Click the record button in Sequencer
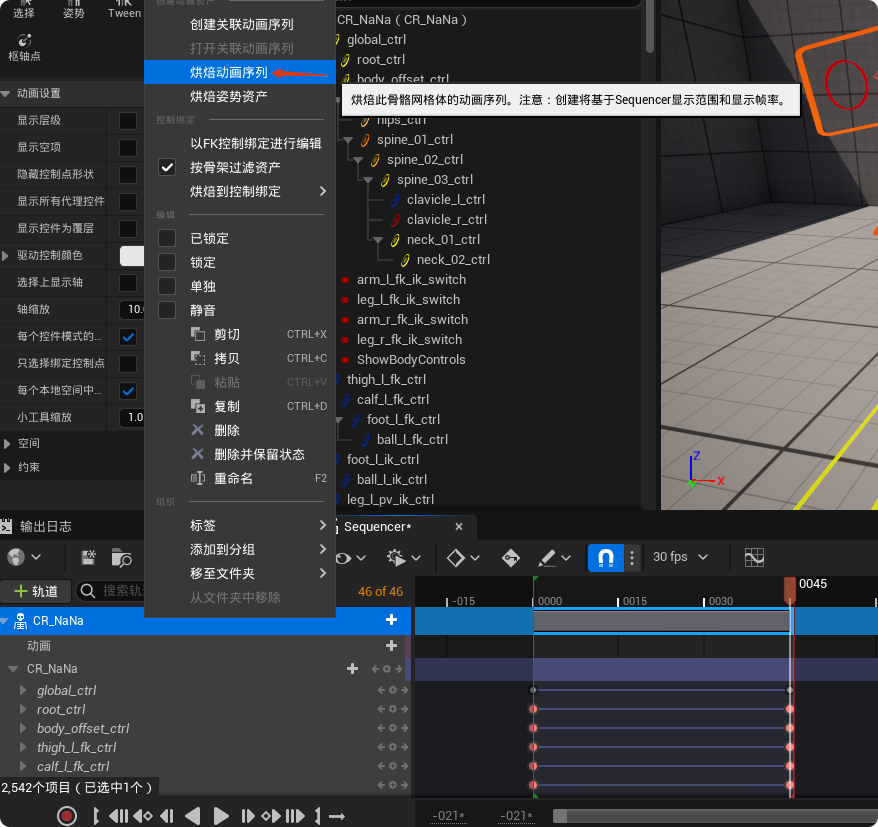Screen dimensions: 878x827 click(x=67, y=815)
